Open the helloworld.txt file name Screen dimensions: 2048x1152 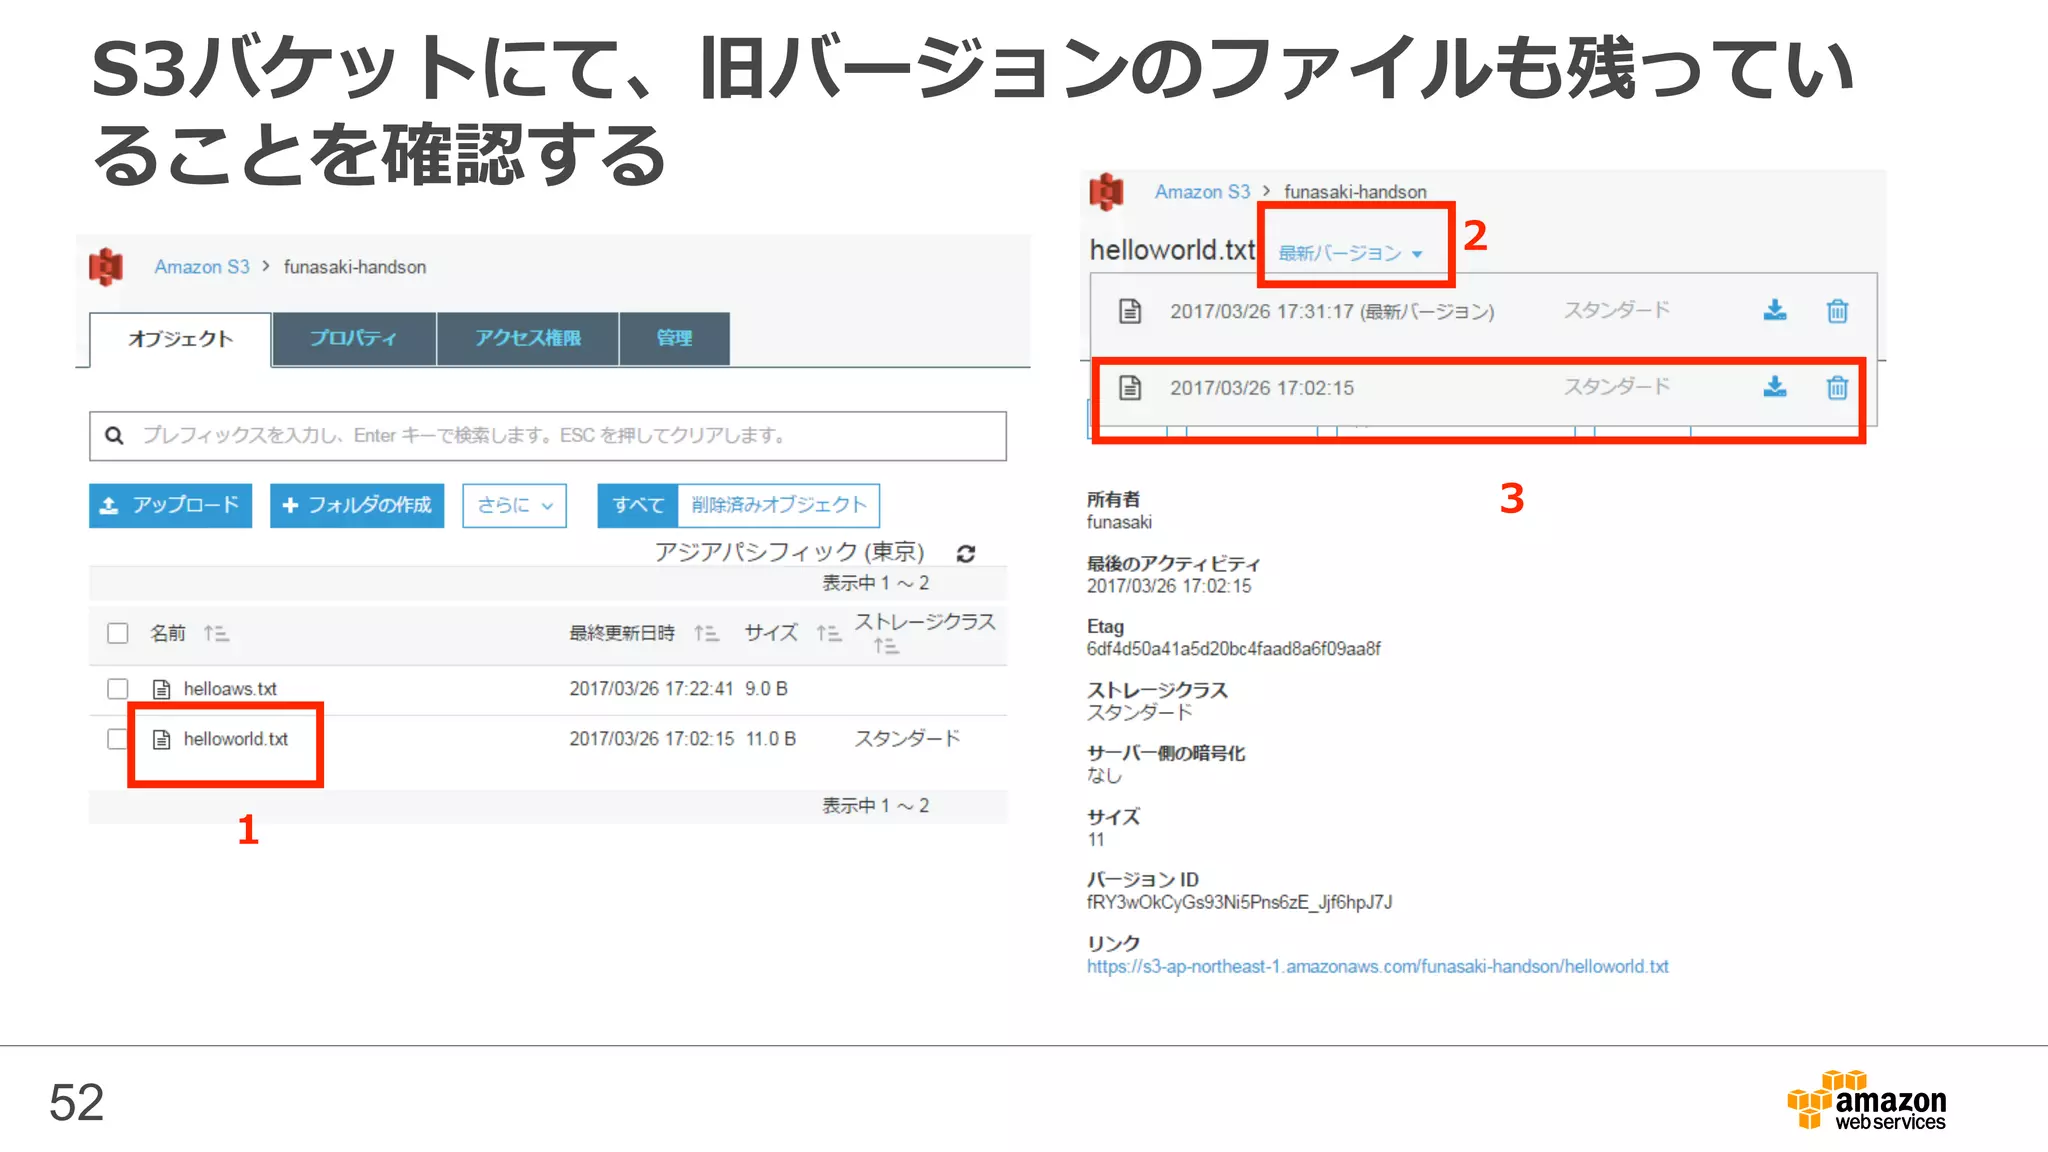coord(236,739)
